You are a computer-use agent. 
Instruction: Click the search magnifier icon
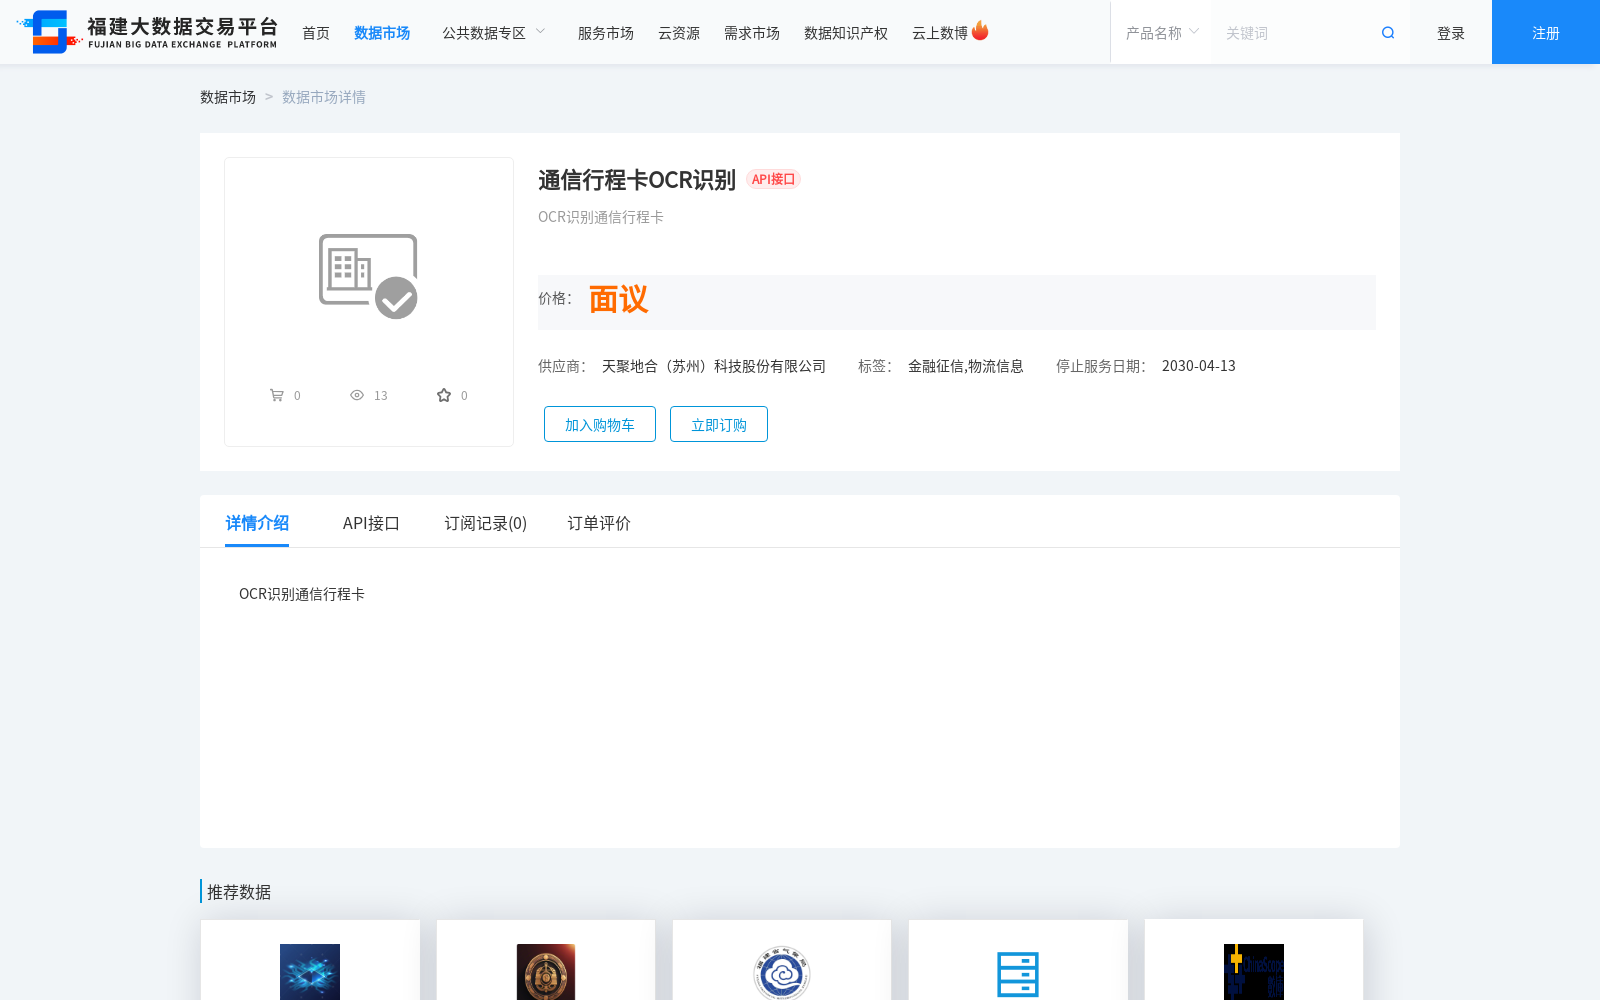click(1388, 33)
